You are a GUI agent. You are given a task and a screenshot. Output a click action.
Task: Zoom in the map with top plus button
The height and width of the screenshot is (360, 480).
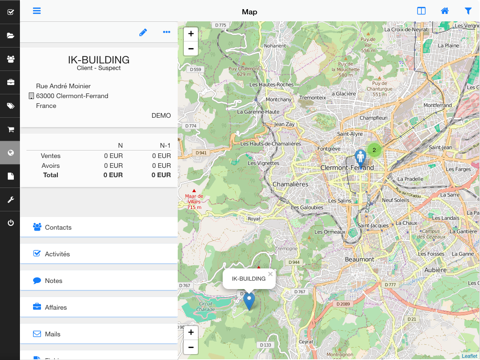pos(191,34)
